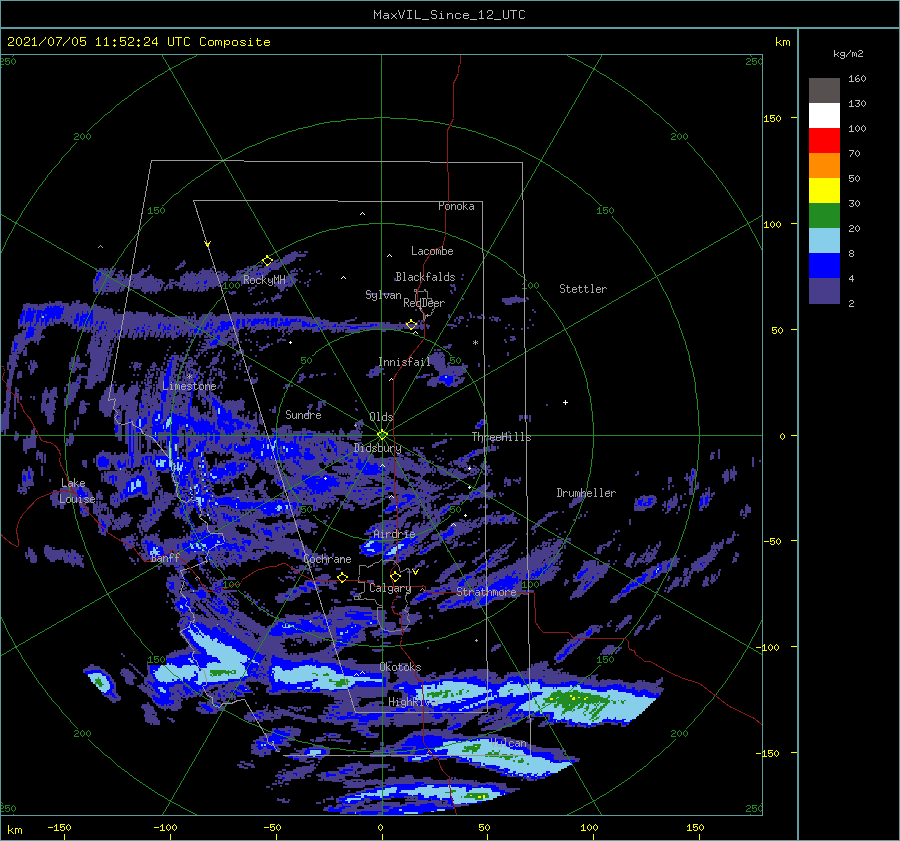This screenshot has height=841, width=900.
Task: Pick the red 70-100 legend swatch
Action: coord(824,141)
